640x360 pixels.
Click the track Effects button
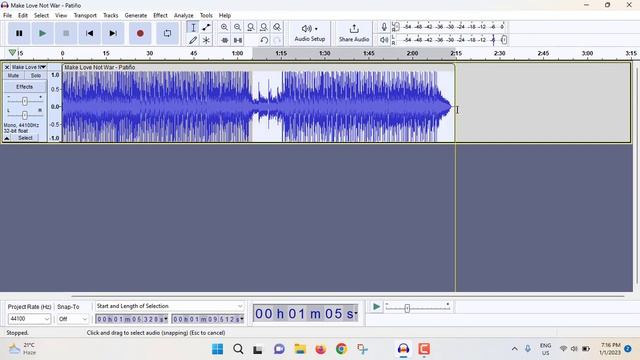point(24,87)
